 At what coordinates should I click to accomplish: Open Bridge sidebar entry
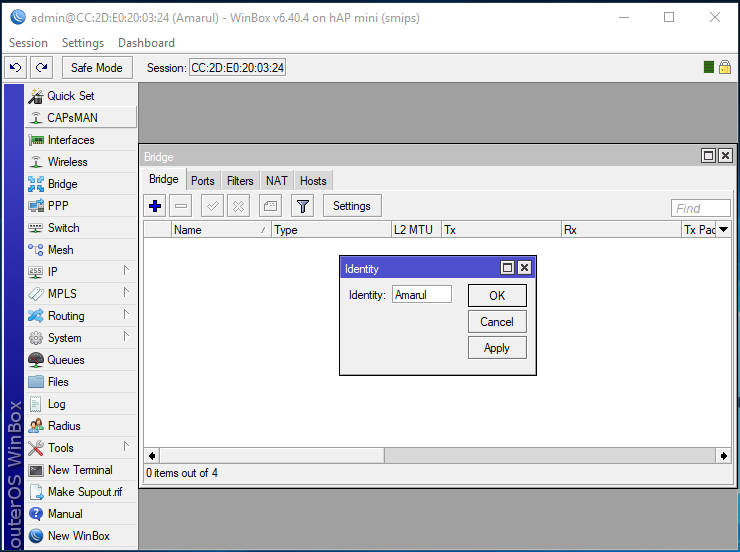[81, 184]
